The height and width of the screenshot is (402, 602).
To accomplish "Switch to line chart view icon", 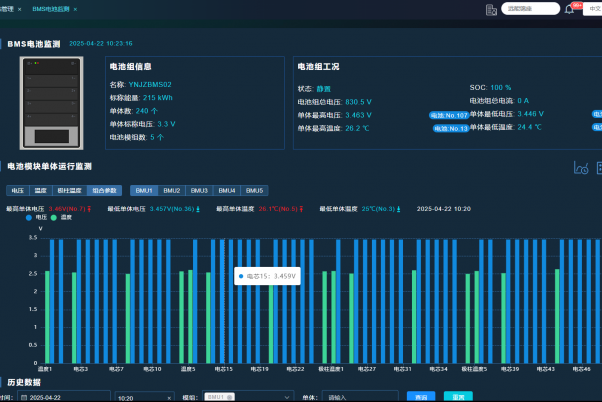I will pos(579,167).
